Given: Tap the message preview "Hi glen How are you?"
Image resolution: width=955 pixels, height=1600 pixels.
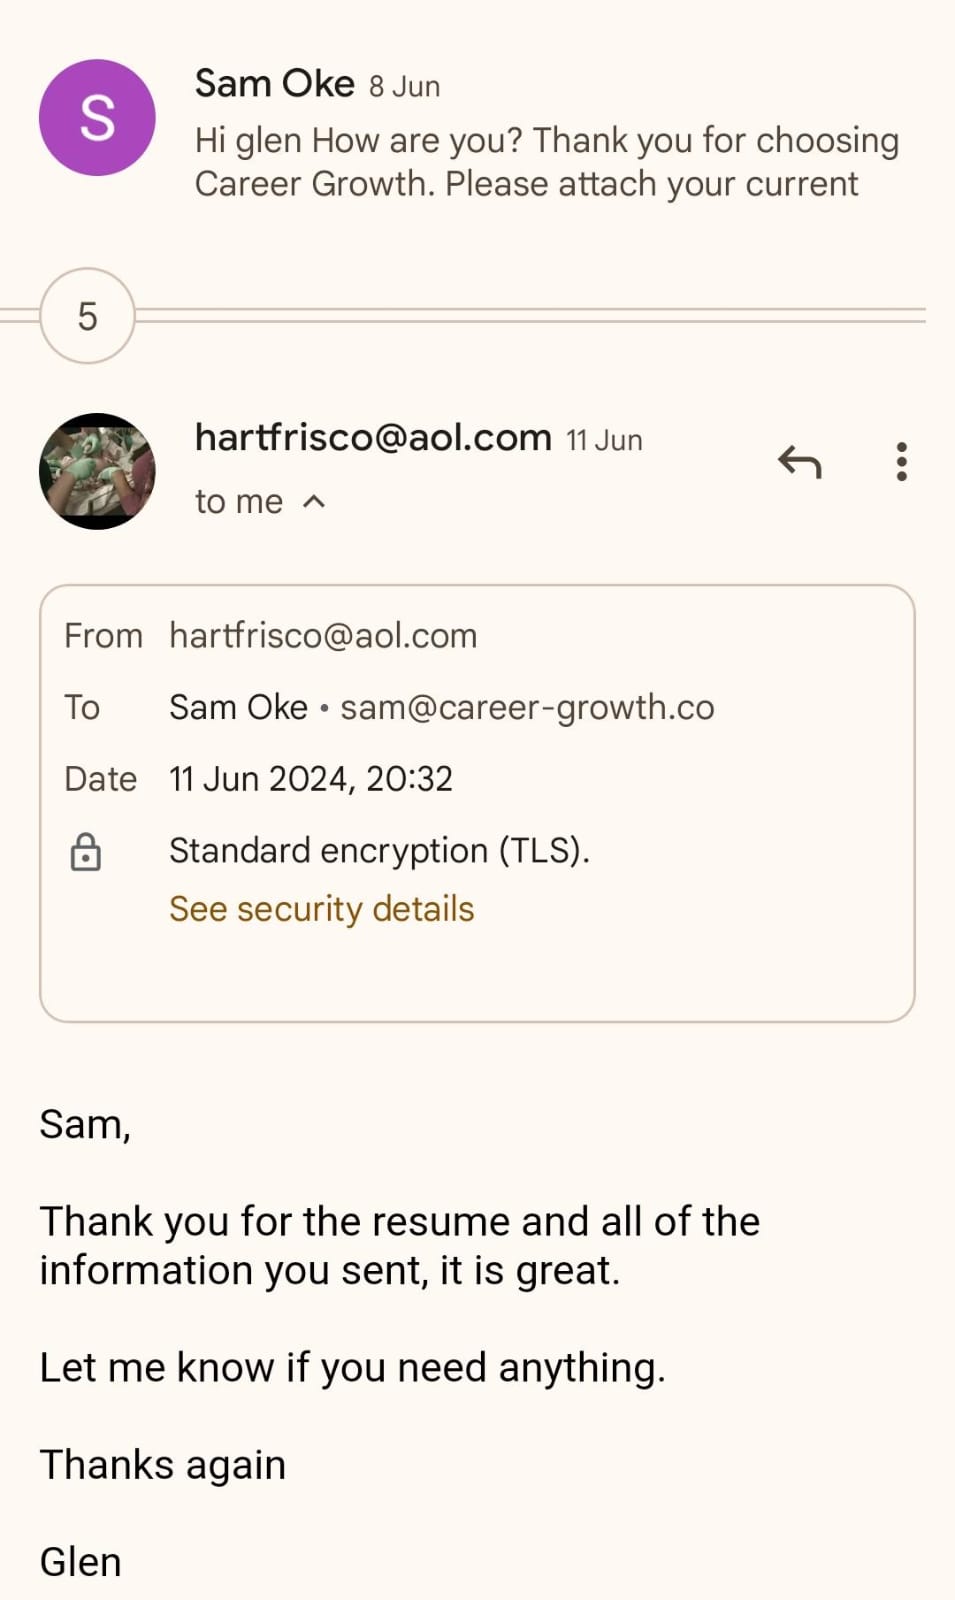Looking at the screenshot, I should [546, 162].
